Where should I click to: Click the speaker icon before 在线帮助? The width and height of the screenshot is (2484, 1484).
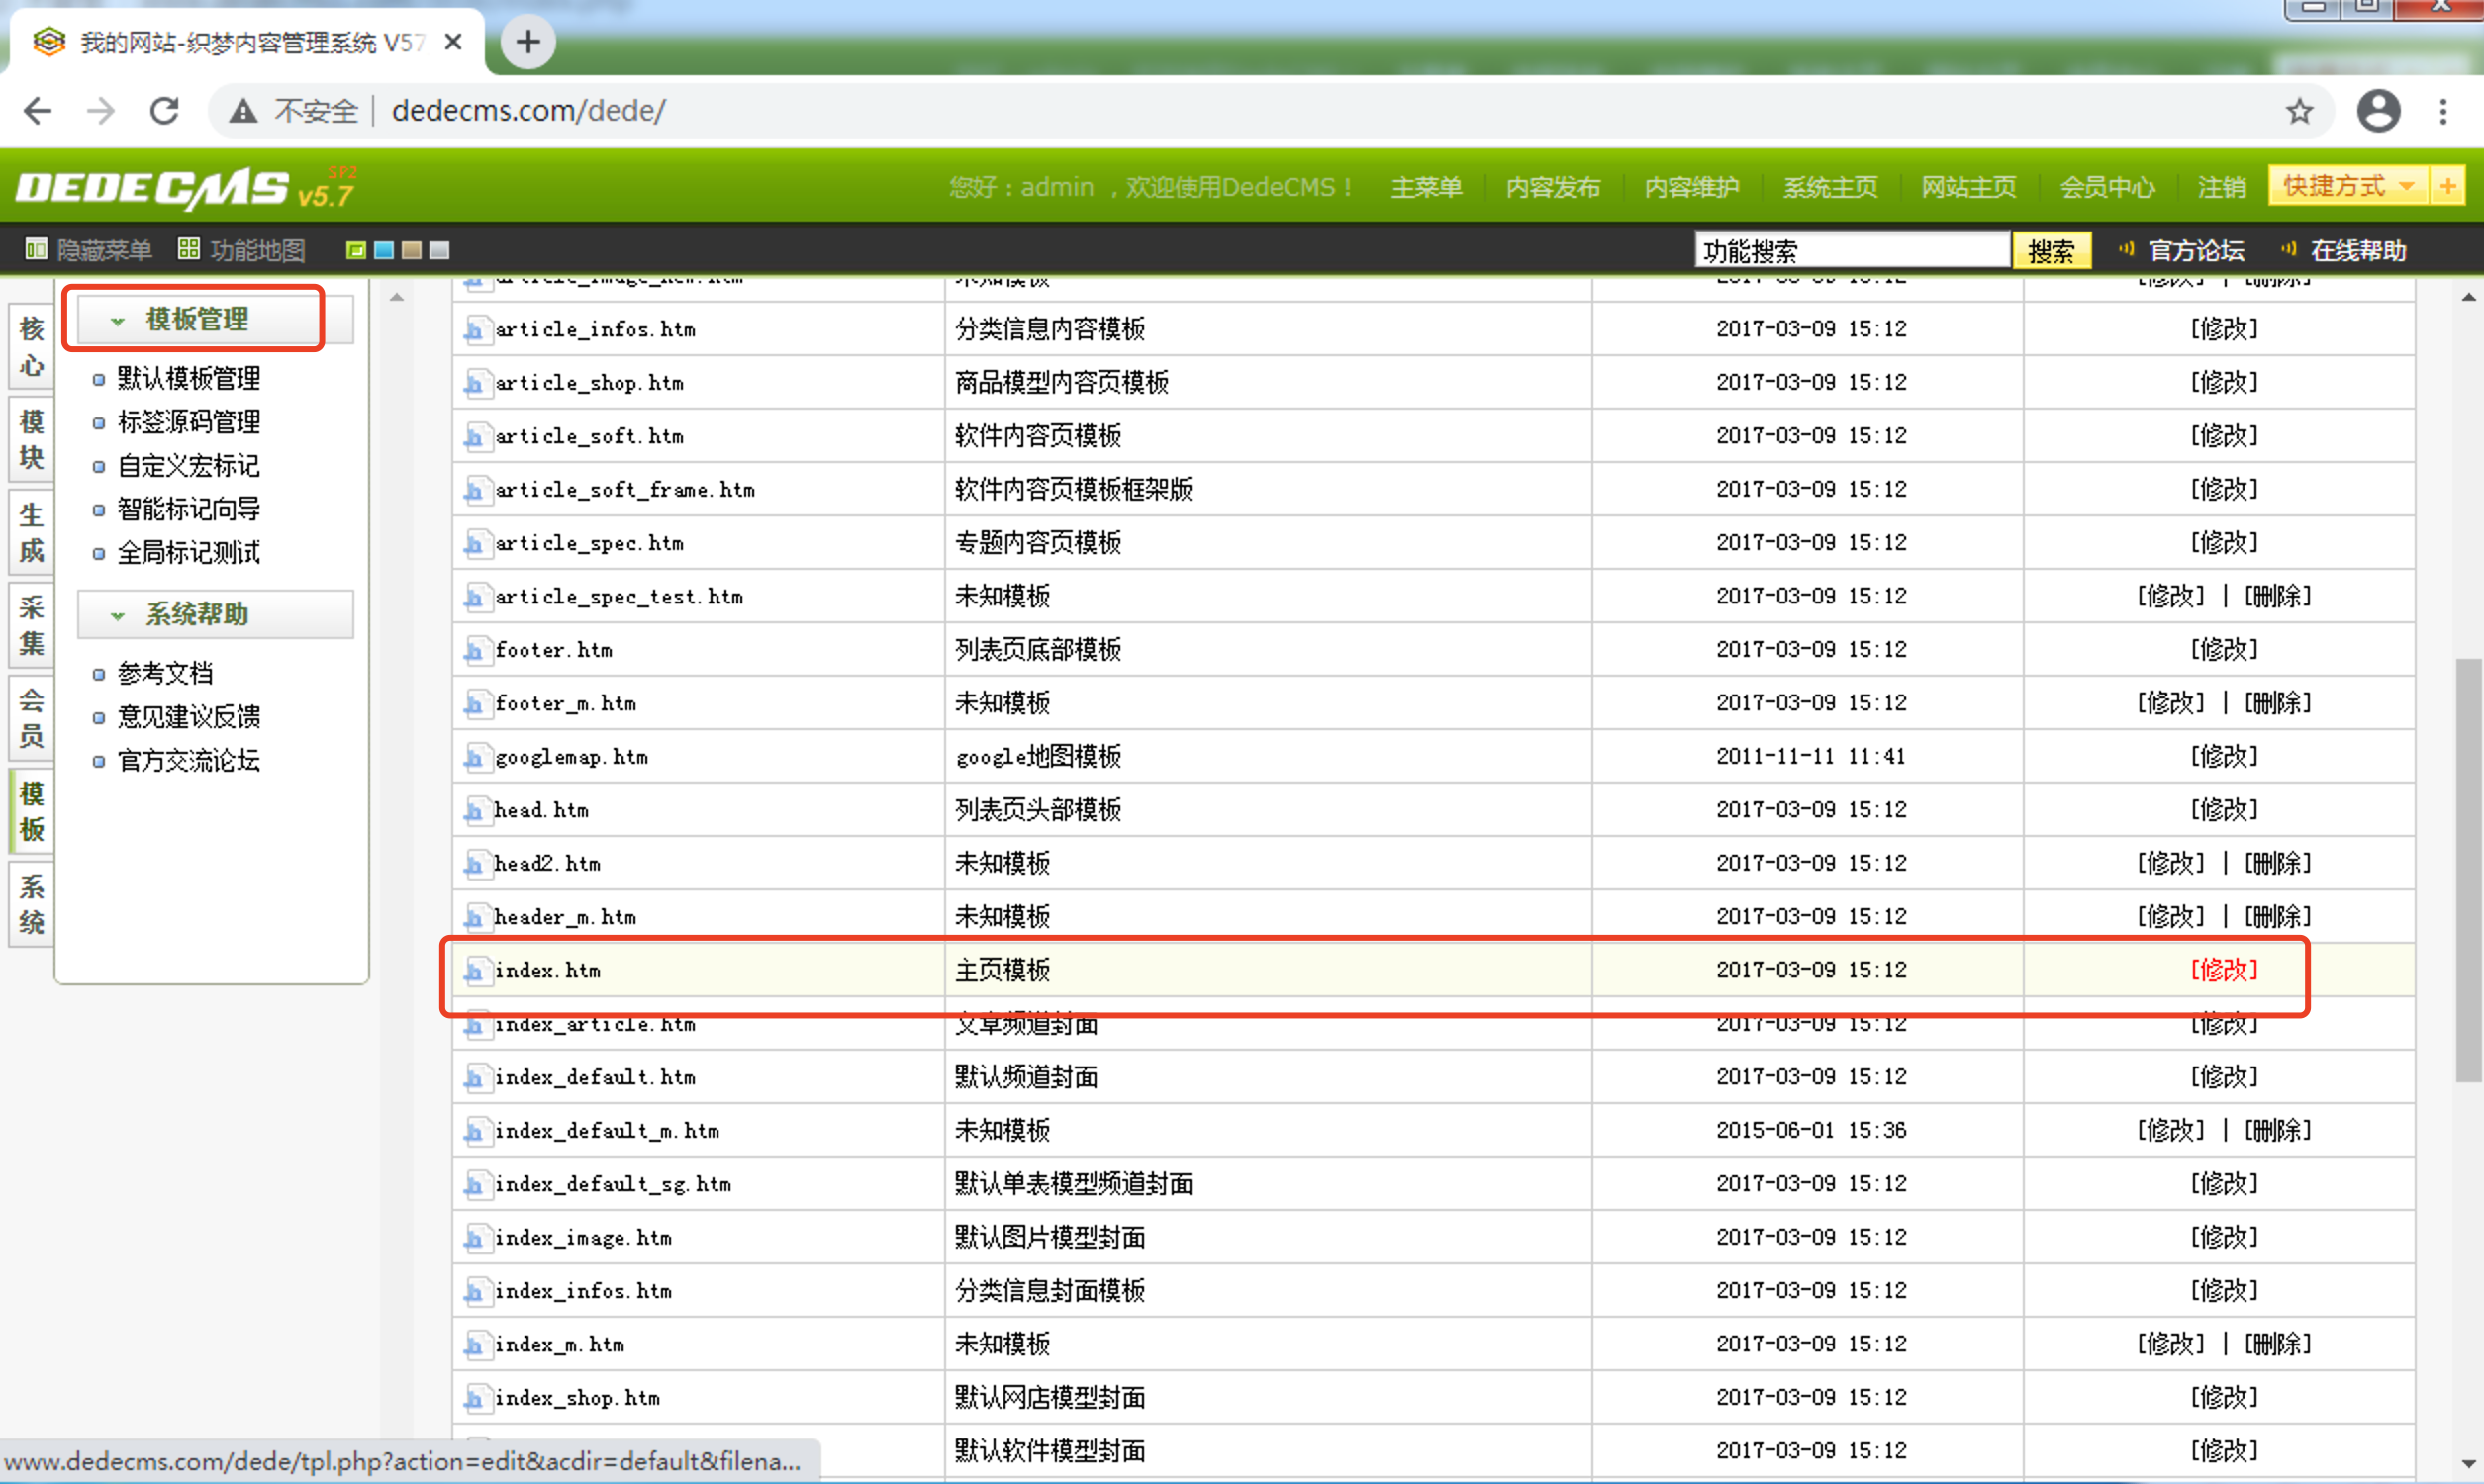tap(2287, 250)
